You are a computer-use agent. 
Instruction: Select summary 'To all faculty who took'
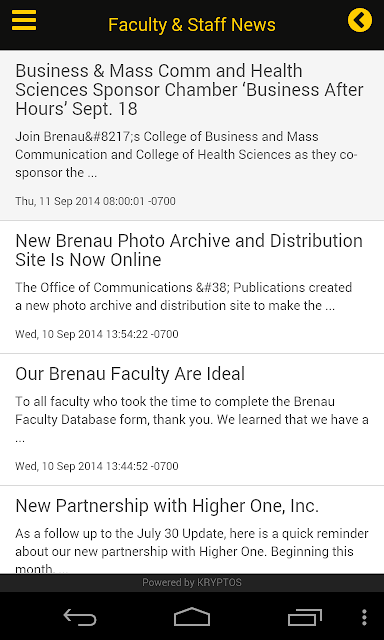click(192, 420)
